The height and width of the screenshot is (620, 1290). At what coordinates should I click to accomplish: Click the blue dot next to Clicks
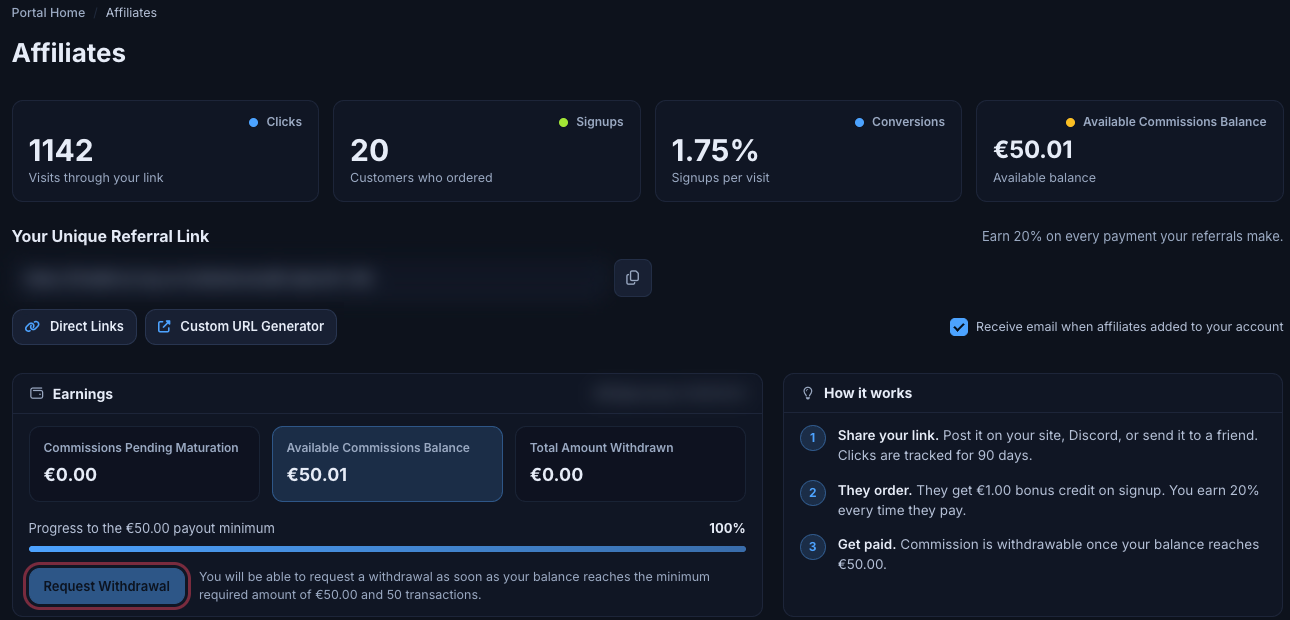click(254, 122)
